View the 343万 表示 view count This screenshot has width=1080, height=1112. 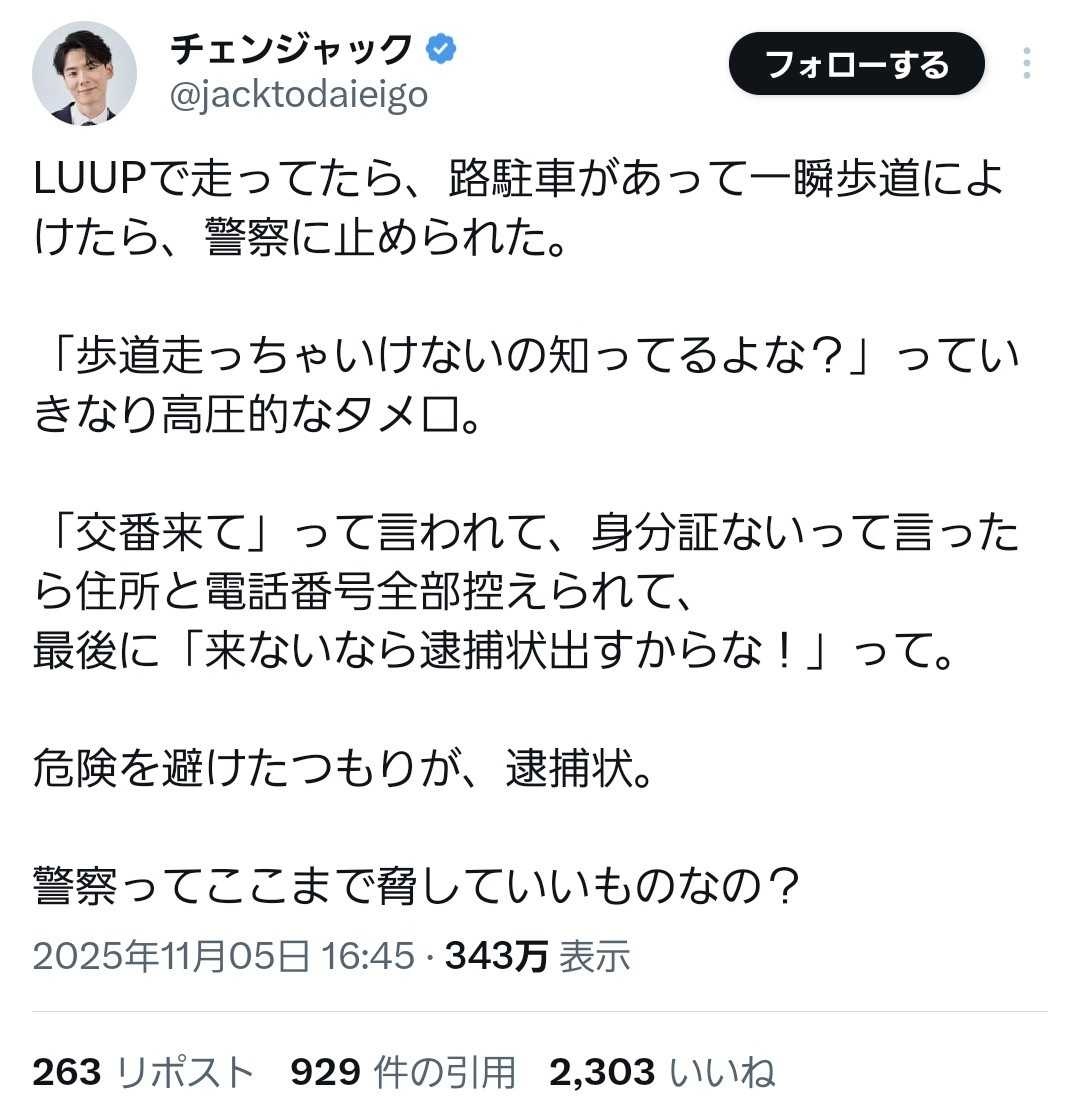coord(537,956)
